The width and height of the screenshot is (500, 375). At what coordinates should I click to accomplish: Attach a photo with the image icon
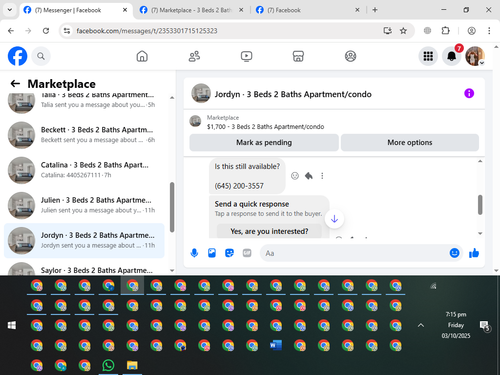(212, 253)
